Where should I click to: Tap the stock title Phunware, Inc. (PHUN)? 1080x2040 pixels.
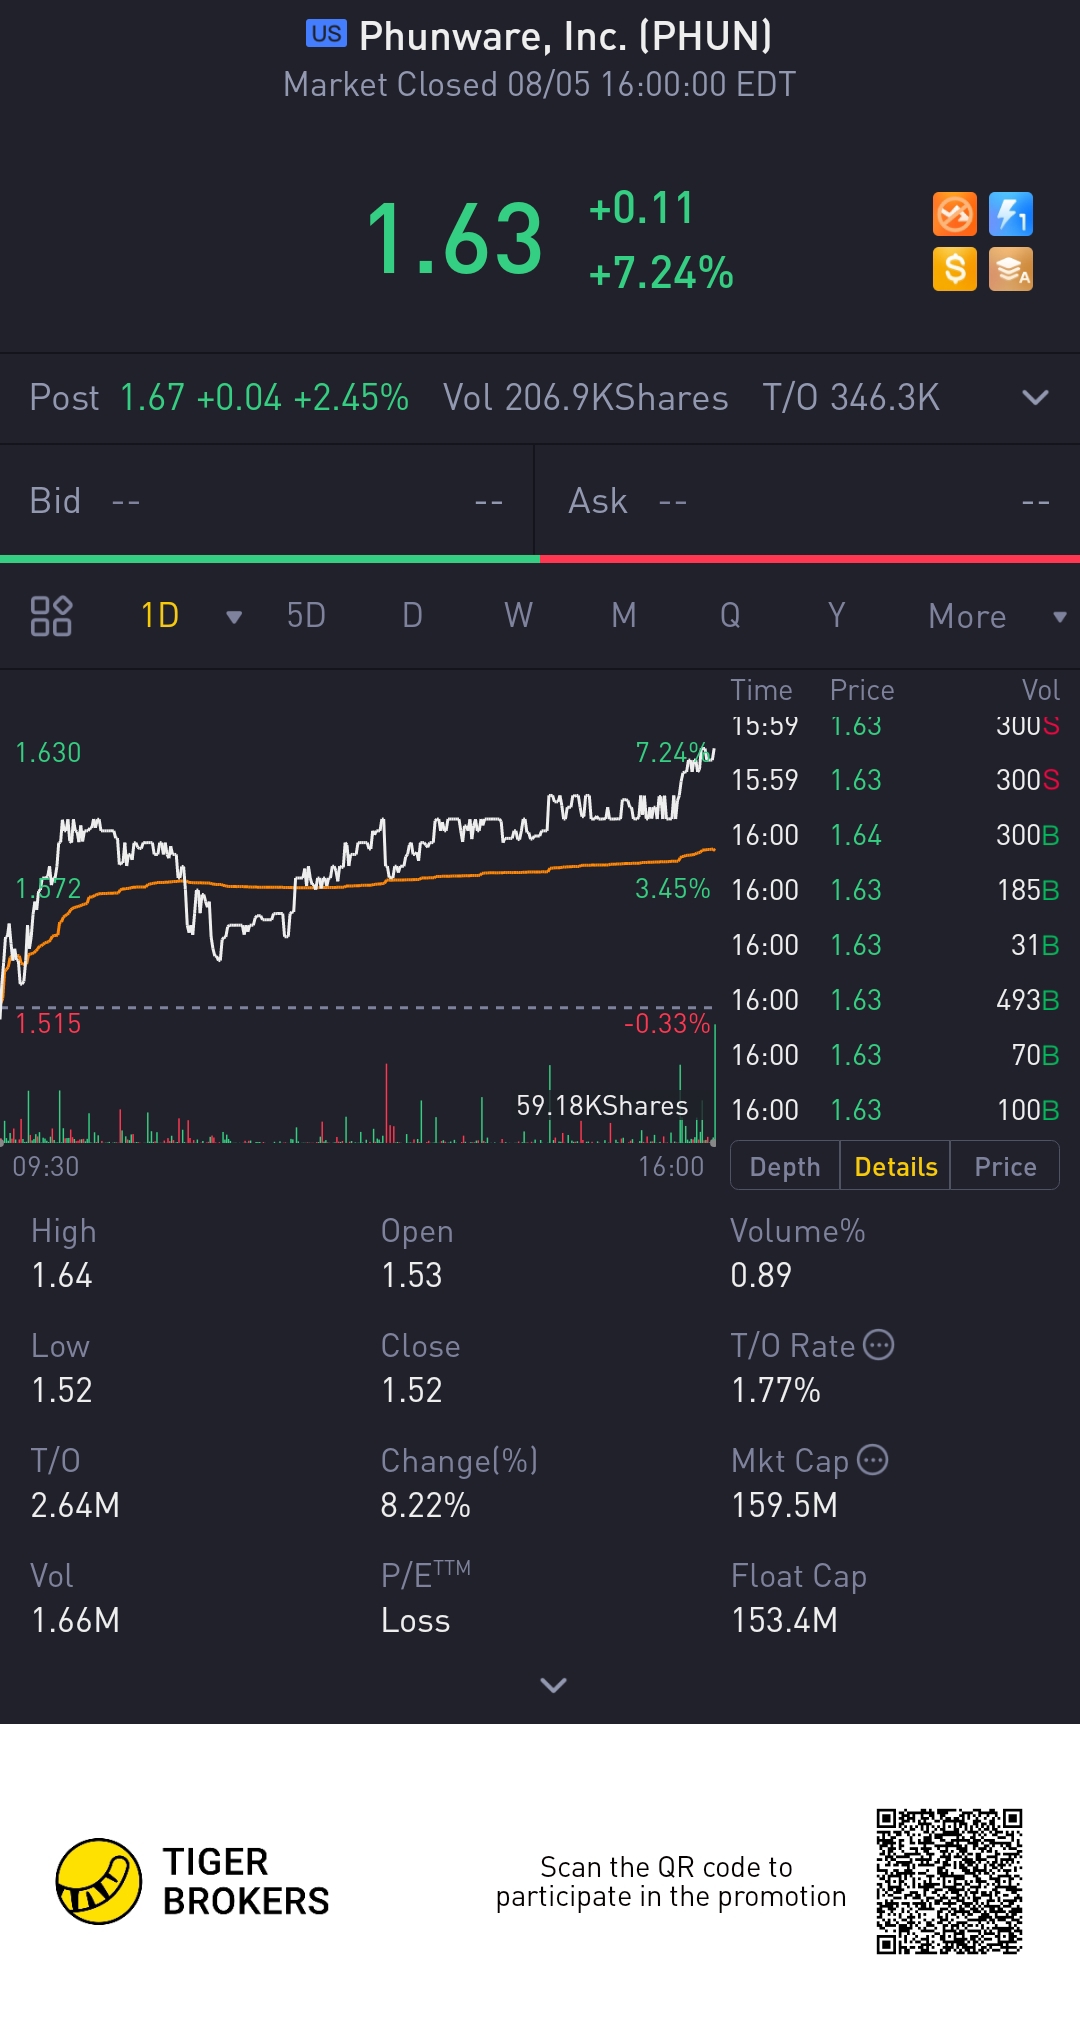point(565,36)
